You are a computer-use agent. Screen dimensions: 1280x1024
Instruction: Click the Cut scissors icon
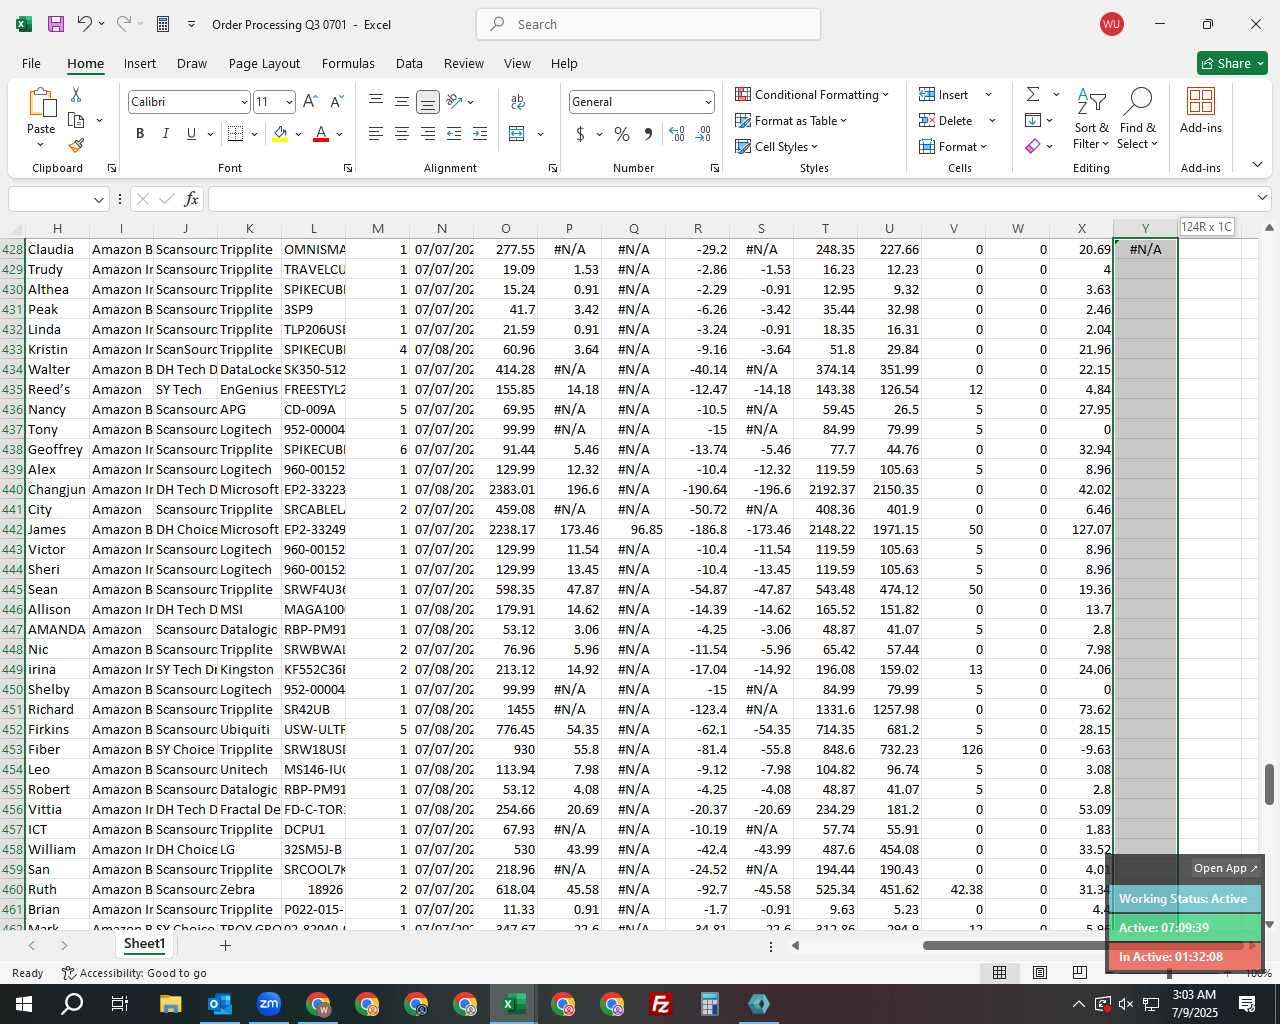coord(76,95)
